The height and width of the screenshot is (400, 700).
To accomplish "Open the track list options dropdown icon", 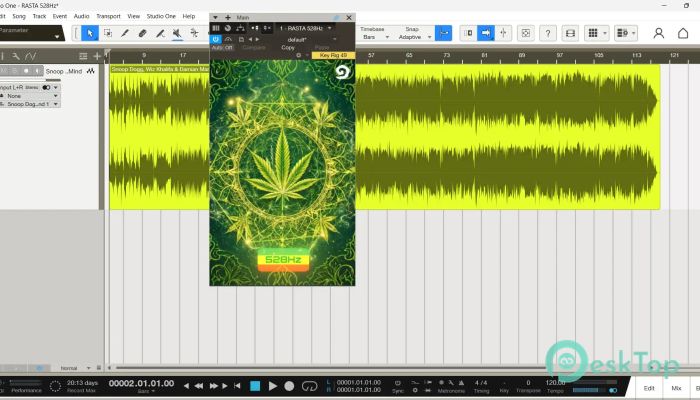I will pos(625,33).
